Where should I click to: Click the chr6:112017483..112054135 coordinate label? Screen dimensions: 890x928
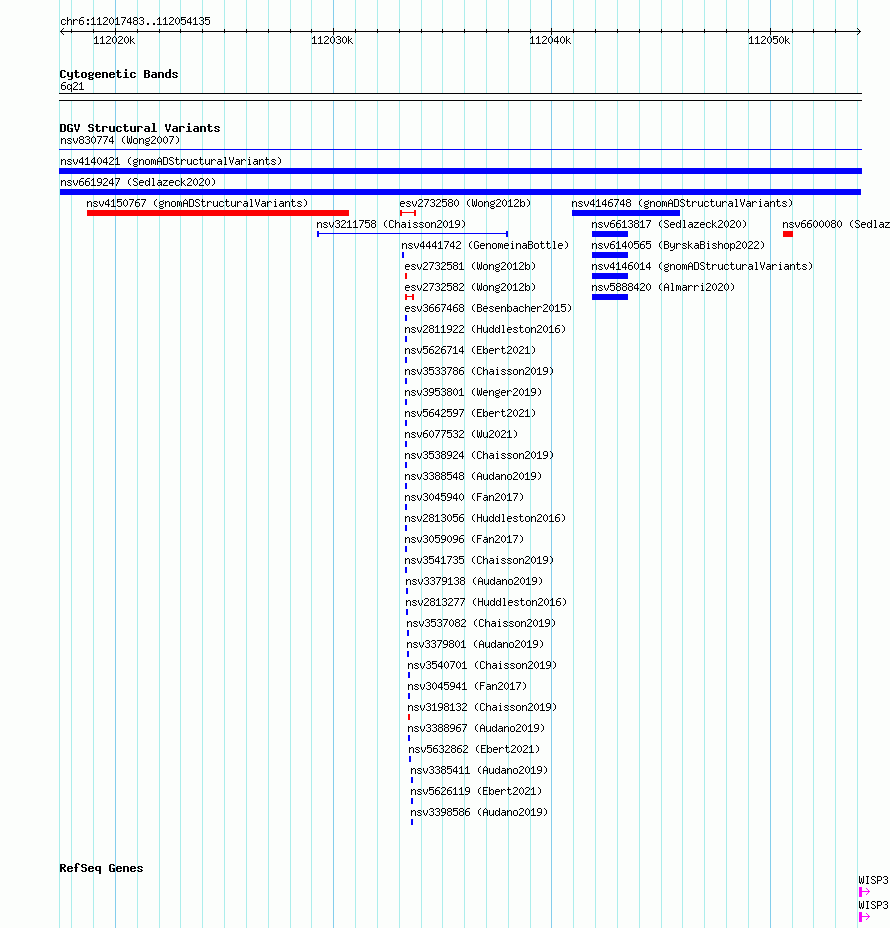tap(135, 21)
